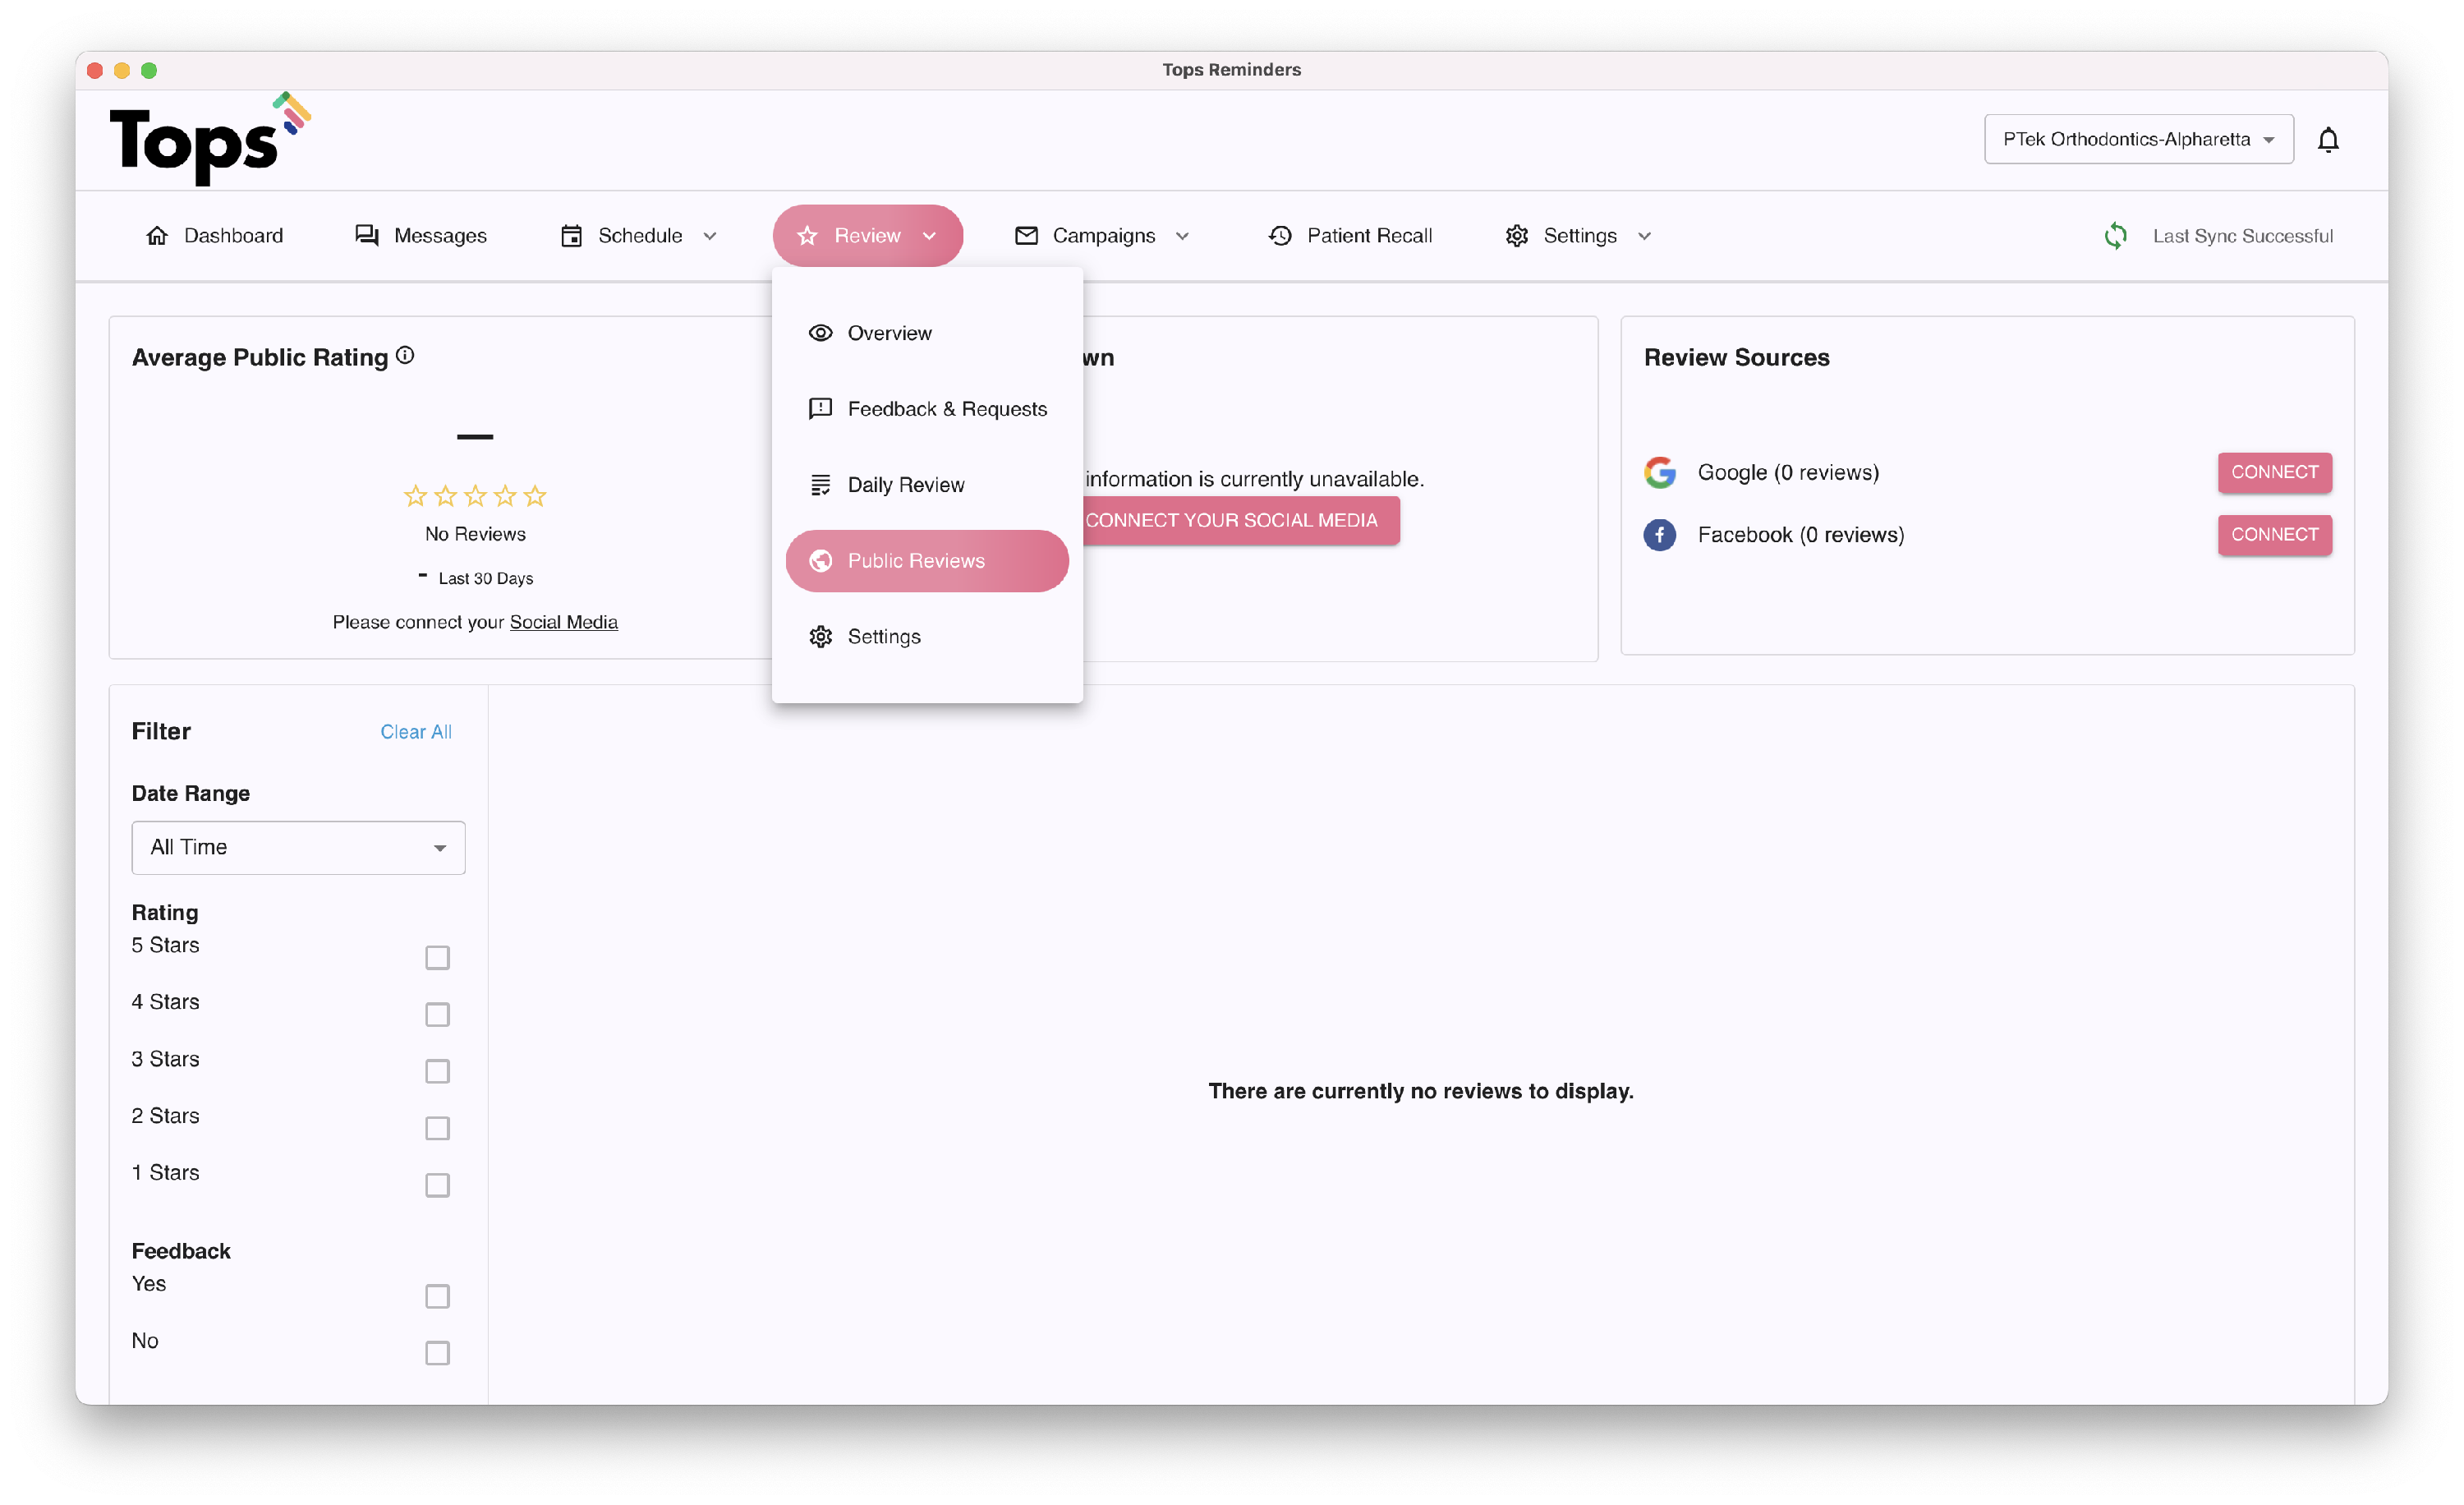Click the Messages chat bubble icon
Screen dimensions: 2464x1505
tap(367, 236)
